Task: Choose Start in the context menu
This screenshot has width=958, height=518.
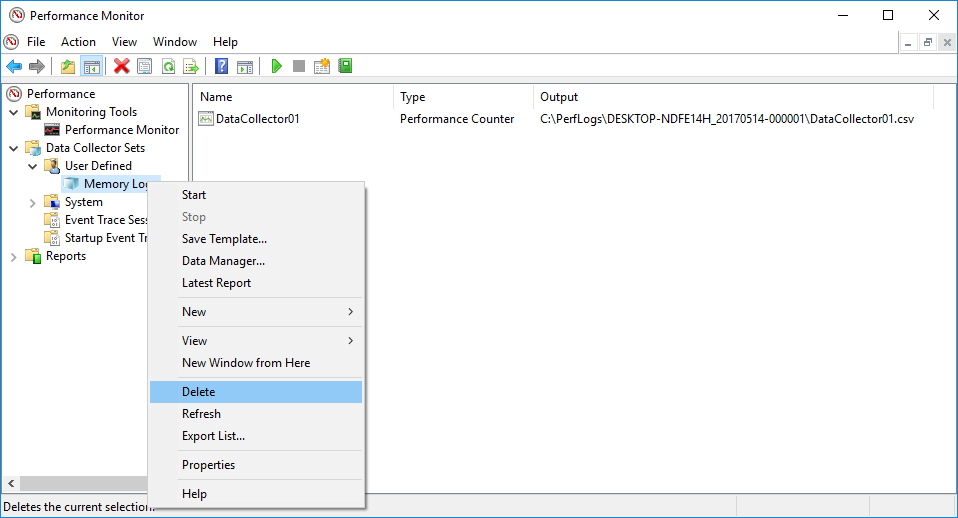Action: pos(256,195)
